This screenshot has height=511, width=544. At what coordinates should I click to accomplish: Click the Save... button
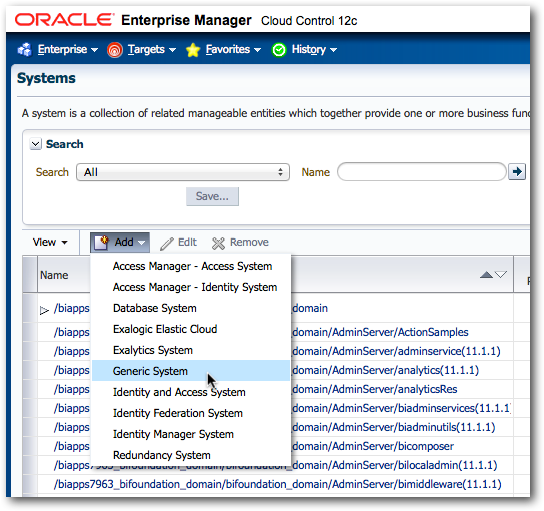coord(212,196)
